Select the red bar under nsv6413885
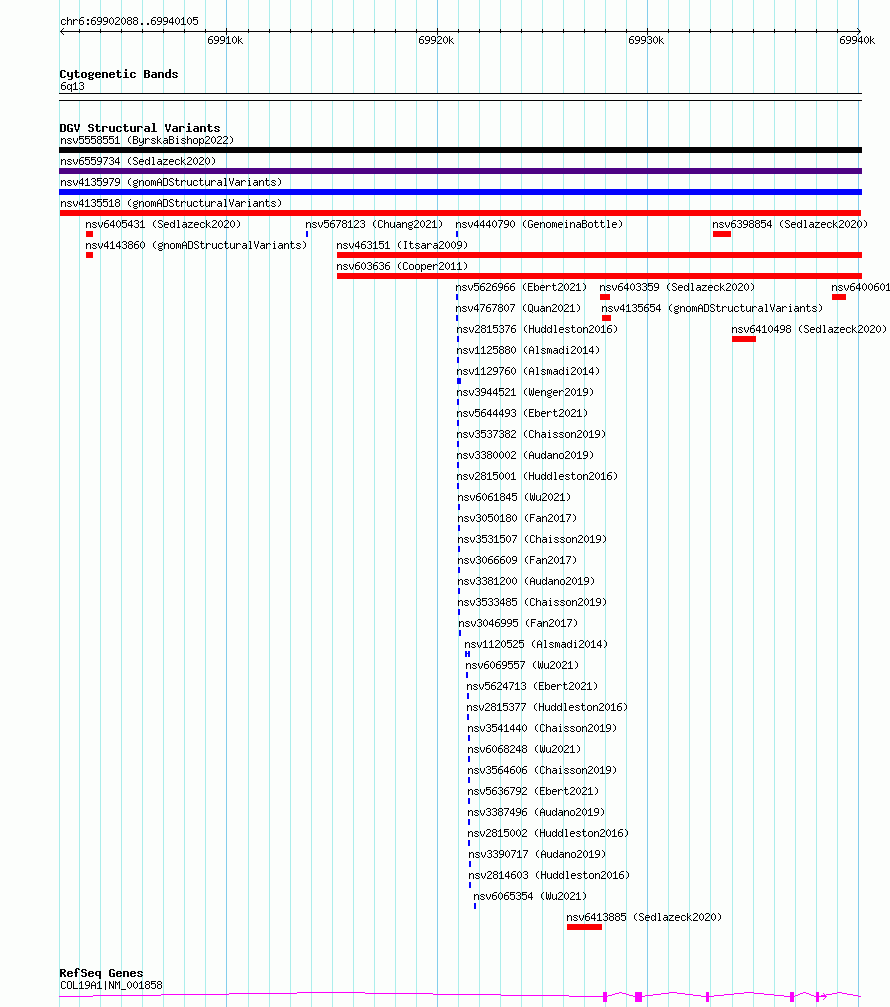Screen dimensions: 890x1007 click(584, 927)
